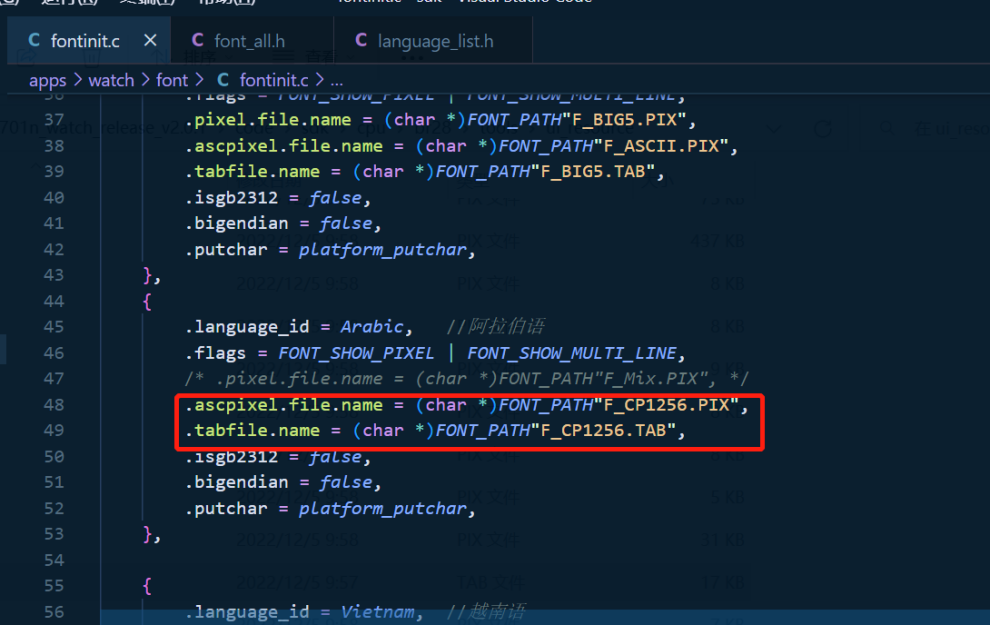Viewport: 990px width, 625px height.
Task: Place cursor on the "F_CP1256.TAB" string
Action: (603, 431)
